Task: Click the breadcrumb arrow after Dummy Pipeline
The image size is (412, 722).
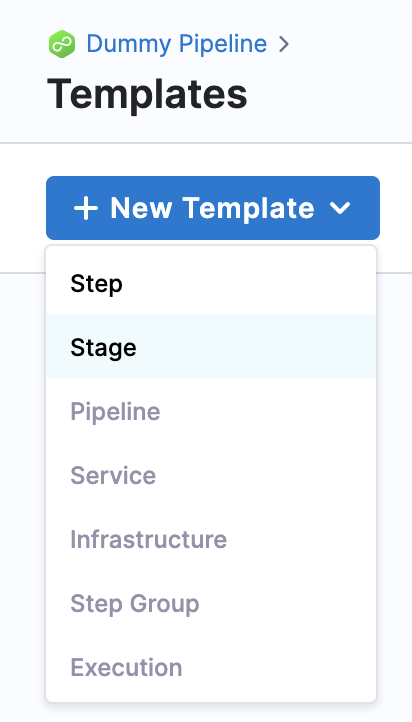Action: [x=284, y=44]
